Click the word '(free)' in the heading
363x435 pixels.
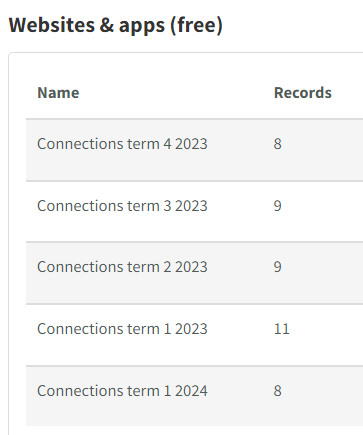(x=196, y=25)
